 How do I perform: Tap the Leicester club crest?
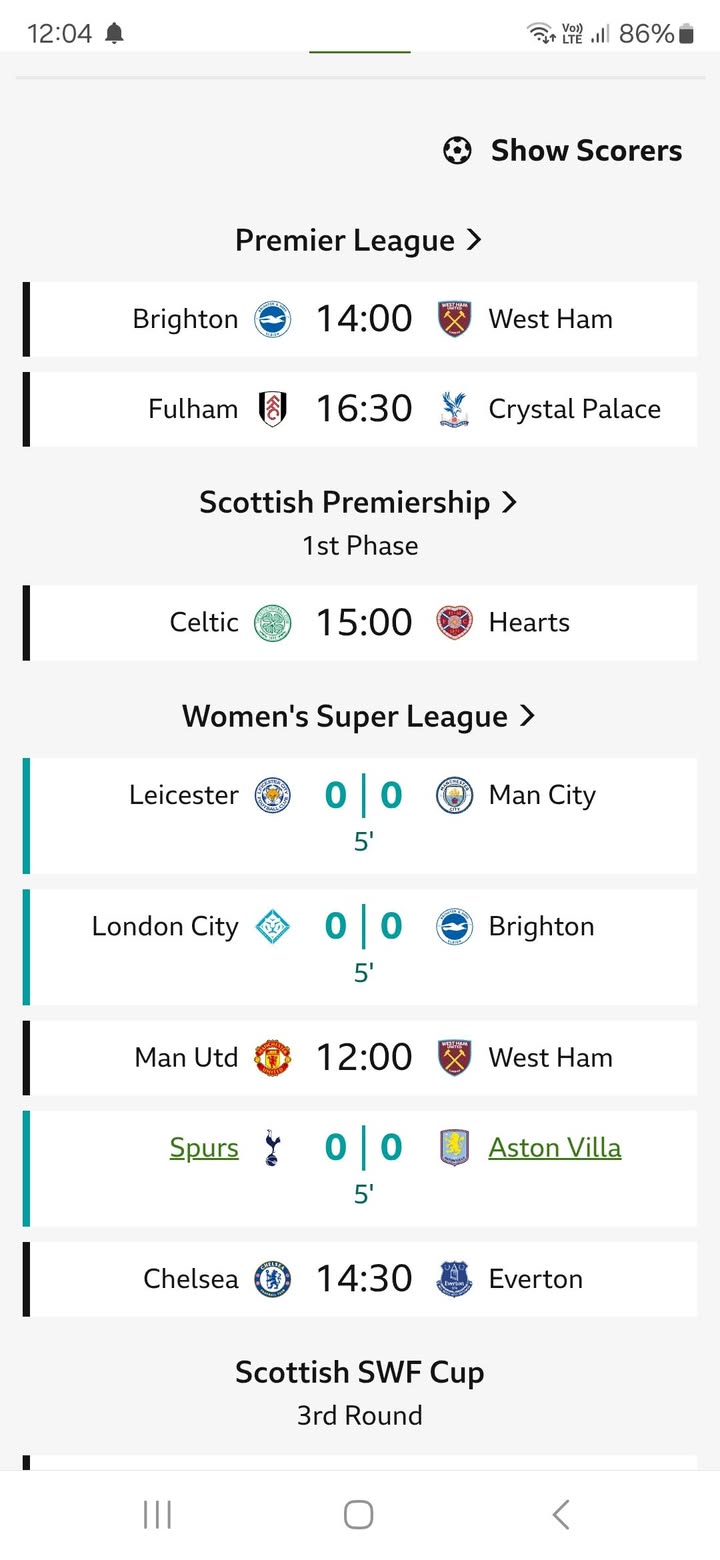tap(272, 796)
